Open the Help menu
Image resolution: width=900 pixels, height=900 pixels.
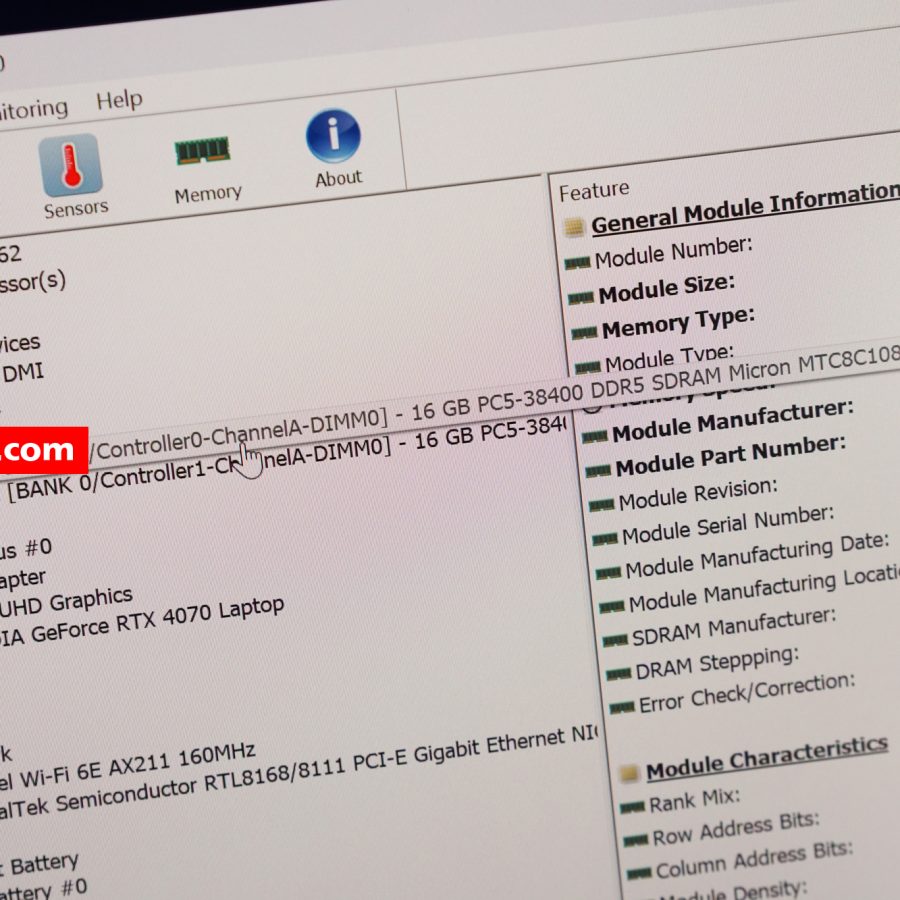tap(119, 100)
